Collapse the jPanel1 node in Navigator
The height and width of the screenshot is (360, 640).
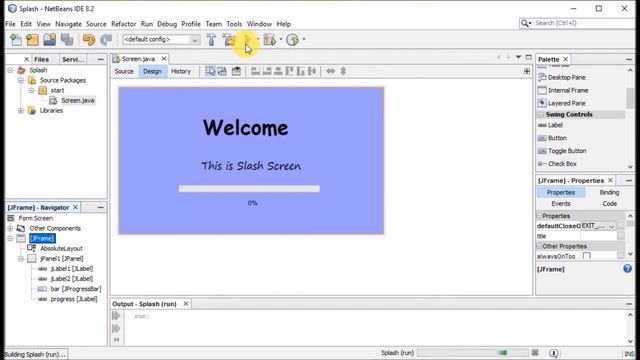pyautogui.click(x=21, y=259)
